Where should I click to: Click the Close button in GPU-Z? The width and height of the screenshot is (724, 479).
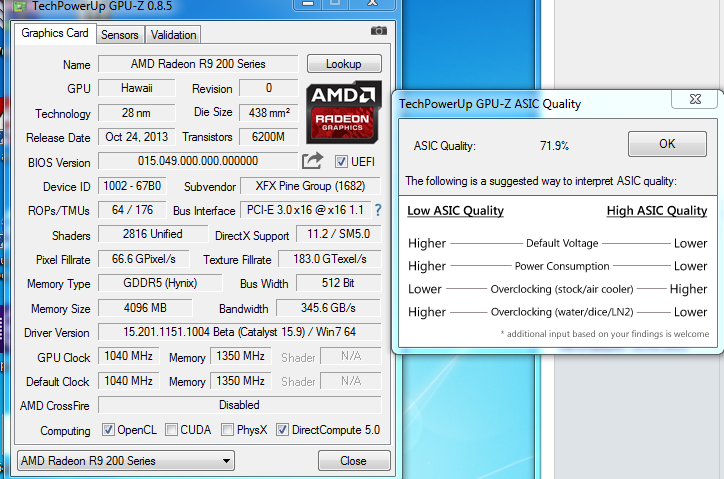[x=354, y=461]
